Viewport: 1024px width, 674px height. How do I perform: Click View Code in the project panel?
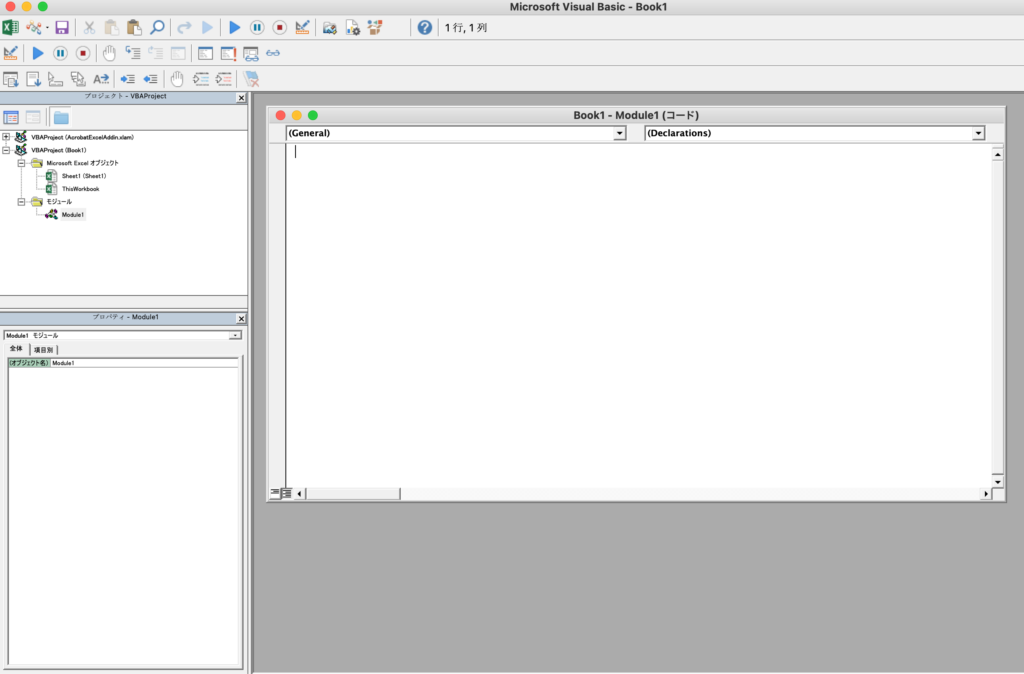click(11, 118)
